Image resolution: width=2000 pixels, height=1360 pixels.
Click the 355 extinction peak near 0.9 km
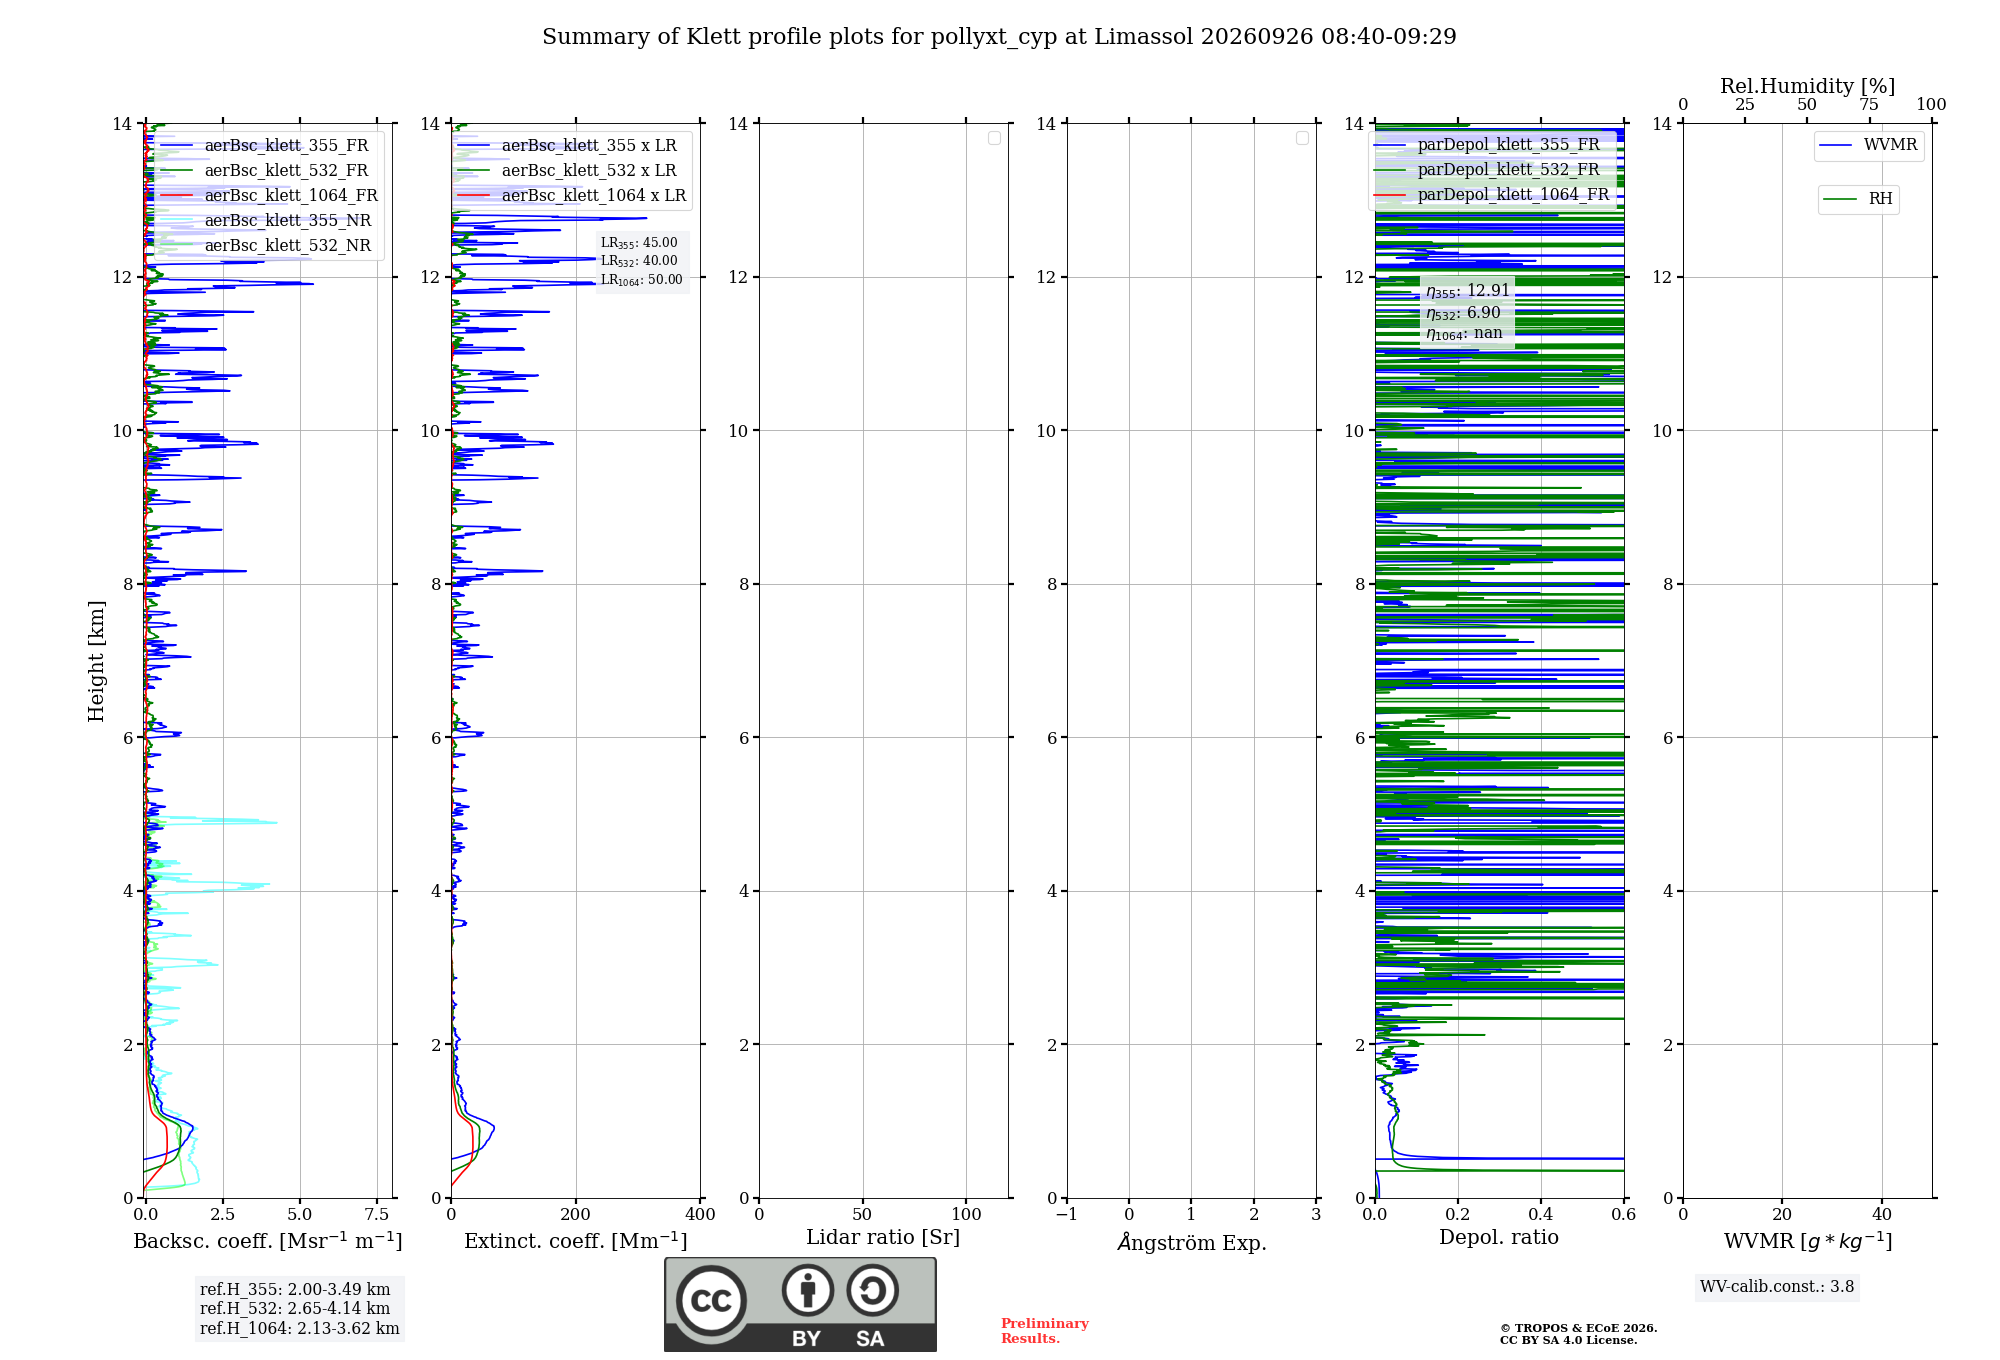[493, 1129]
